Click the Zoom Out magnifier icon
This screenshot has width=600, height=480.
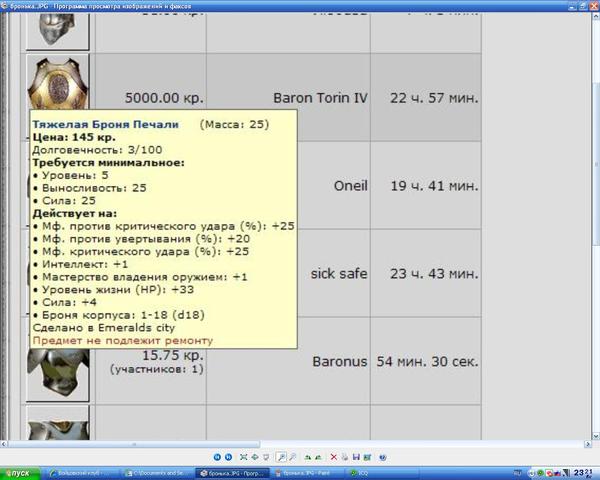[292, 457]
